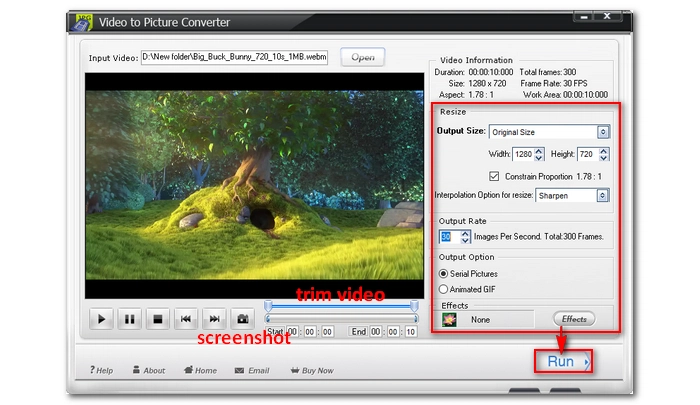The height and width of the screenshot is (405, 700).
Task: Jump to previous frame button
Action: coord(185,319)
